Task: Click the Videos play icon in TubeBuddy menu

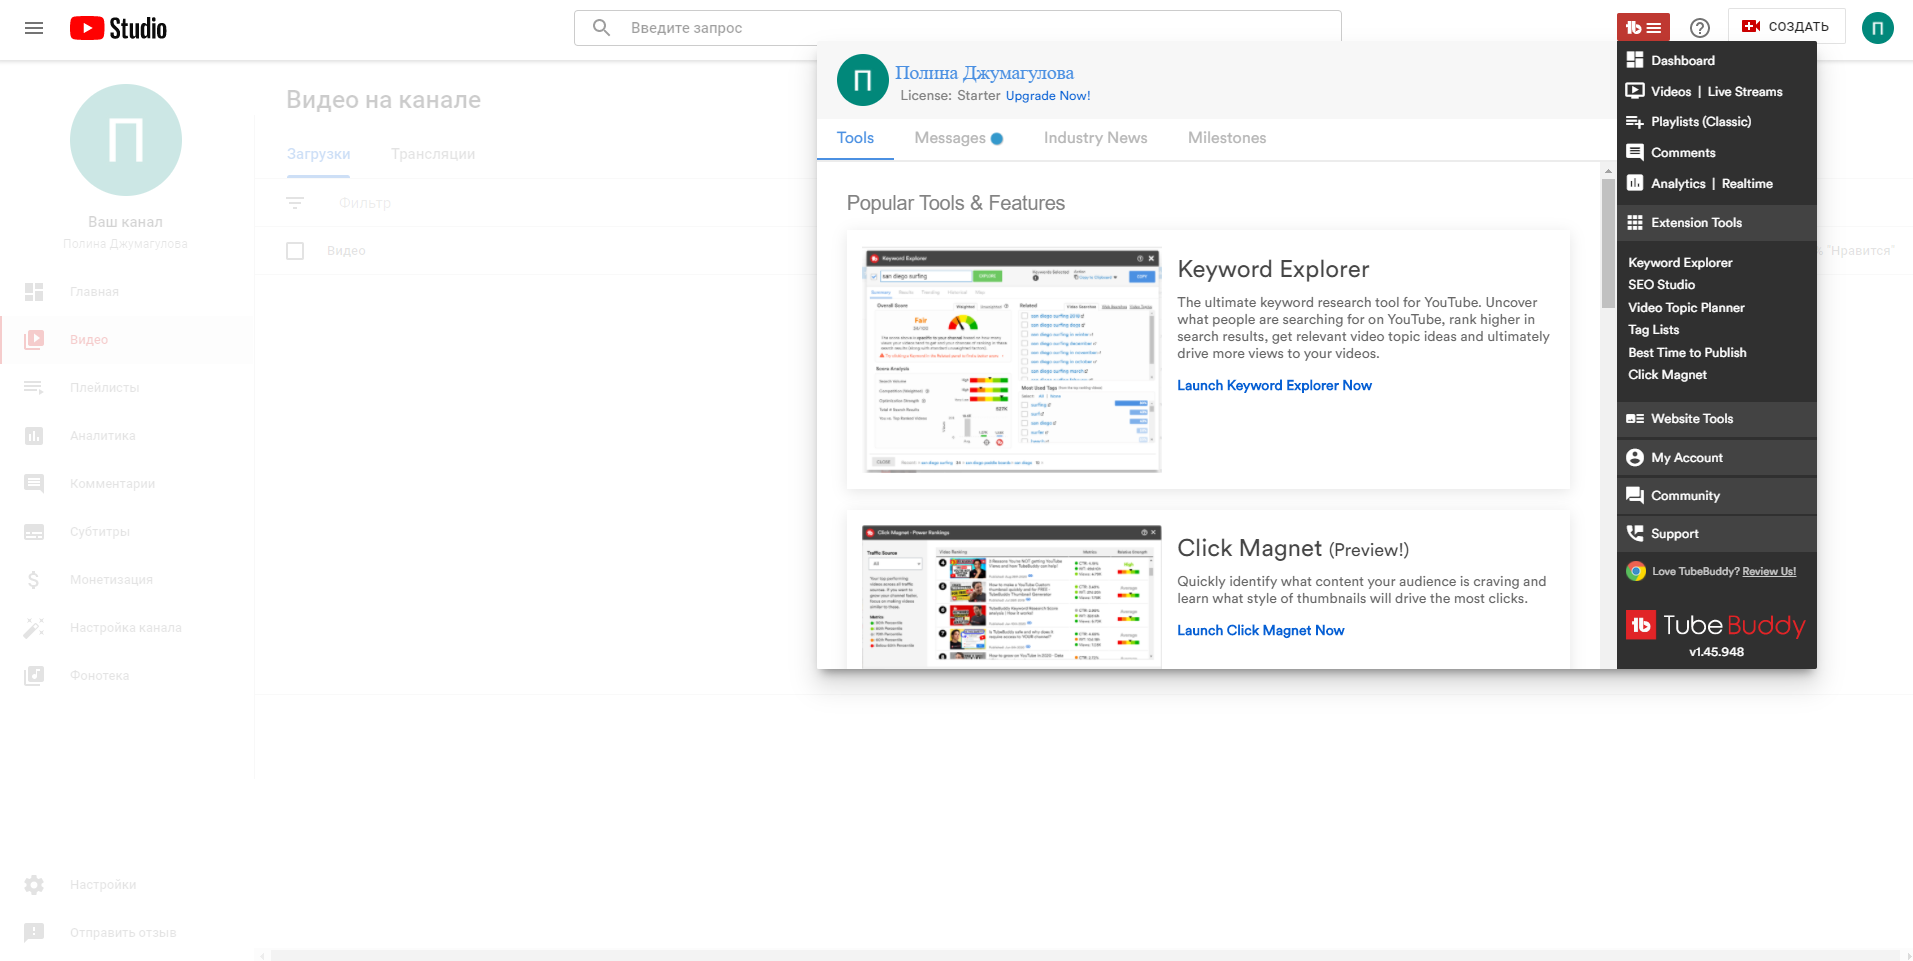Action: 1635,91
